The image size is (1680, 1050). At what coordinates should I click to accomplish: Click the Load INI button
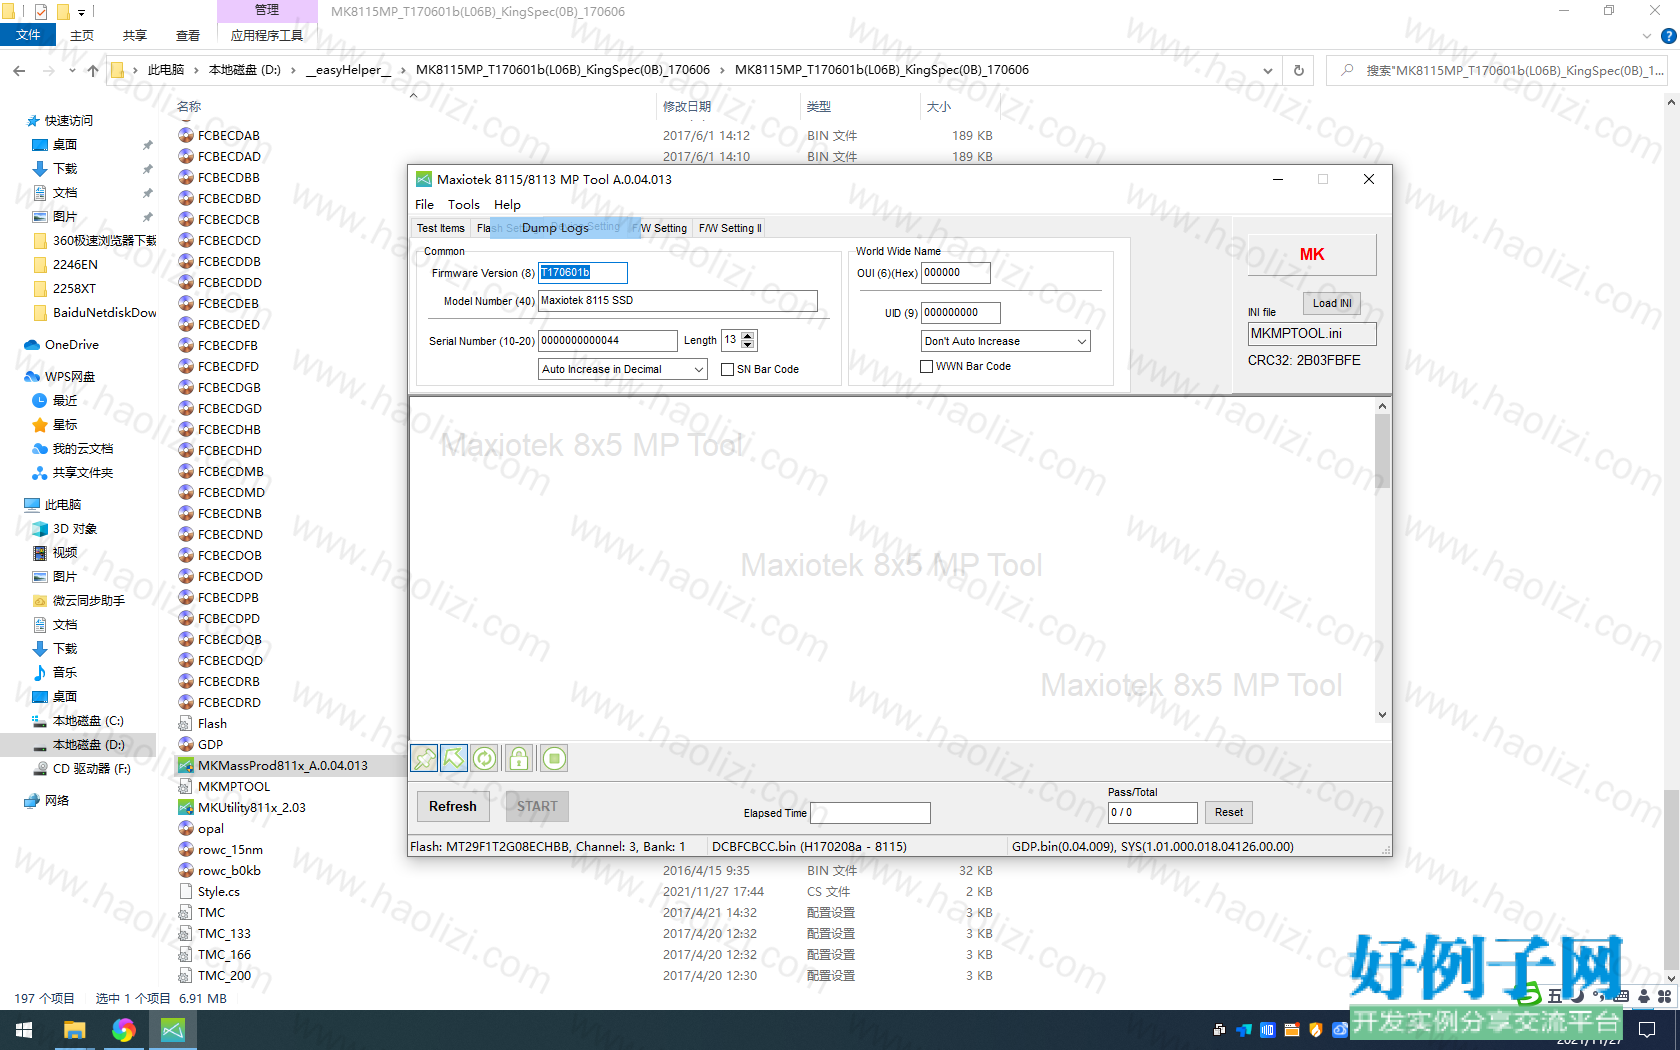click(x=1332, y=303)
